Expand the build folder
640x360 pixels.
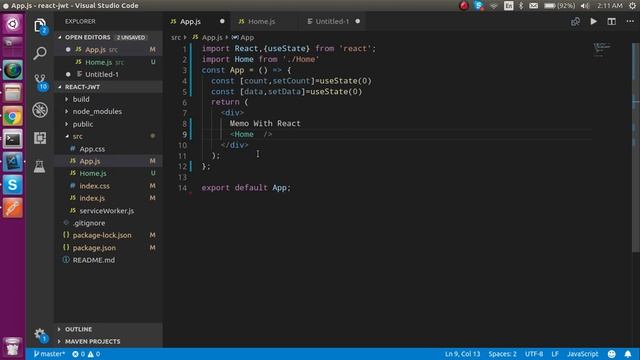pyautogui.click(x=108, y=99)
